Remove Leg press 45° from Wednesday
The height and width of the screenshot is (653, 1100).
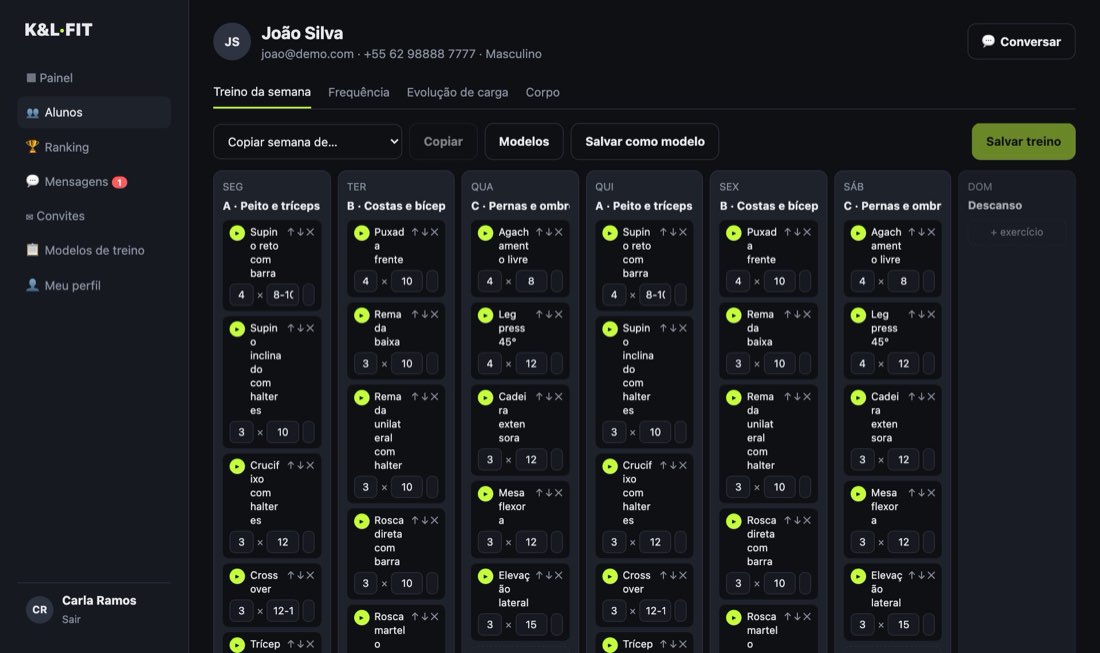(558, 314)
